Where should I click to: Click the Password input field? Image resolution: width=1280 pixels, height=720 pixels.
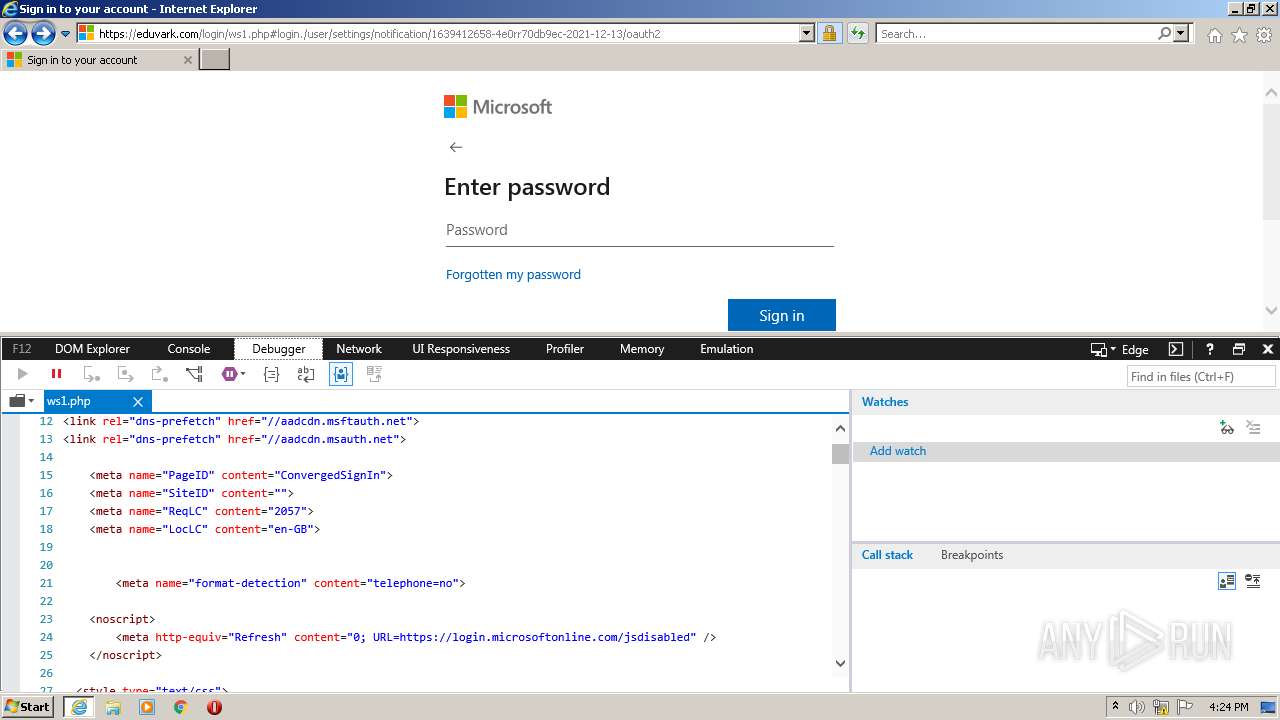pyautogui.click(x=639, y=230)
